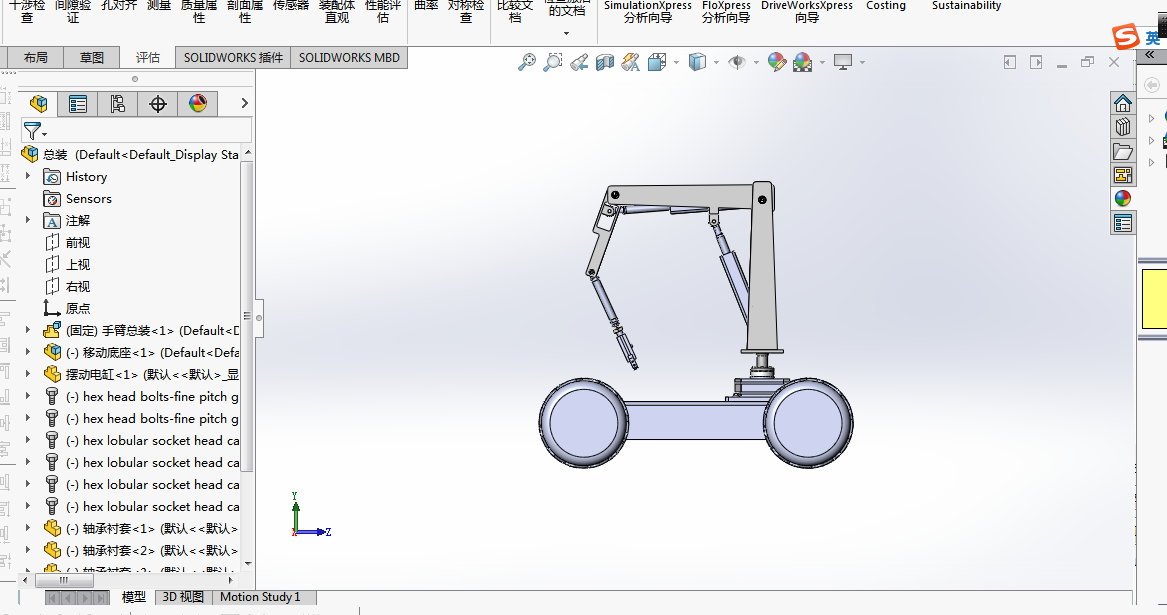Select 总装 top-level assembly node
Image resolution: width=1167 pixels, height=615 pixels.
tap(130, 155)
